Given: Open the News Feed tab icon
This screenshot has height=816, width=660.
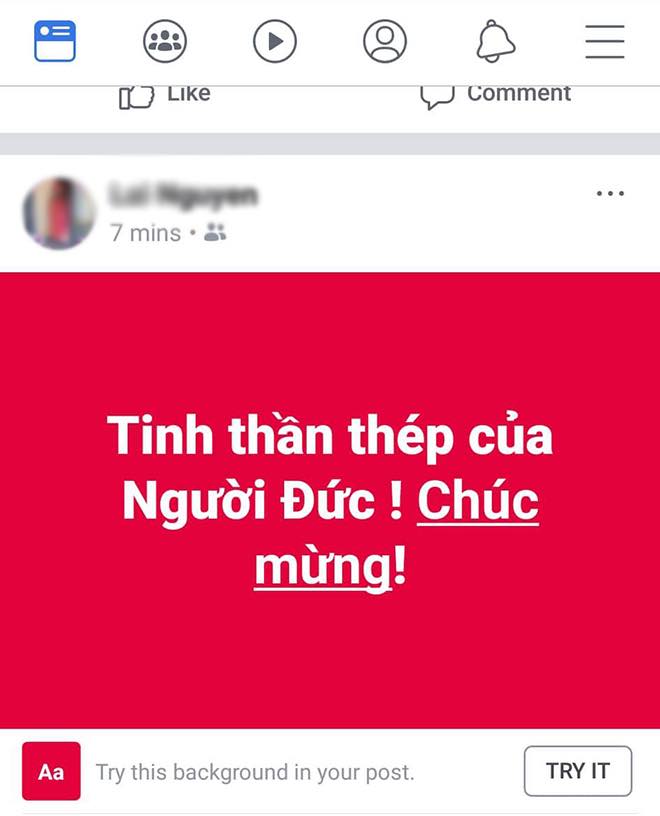Looking at the screenshot, I should pyautogui.click(x=55, y=41).
